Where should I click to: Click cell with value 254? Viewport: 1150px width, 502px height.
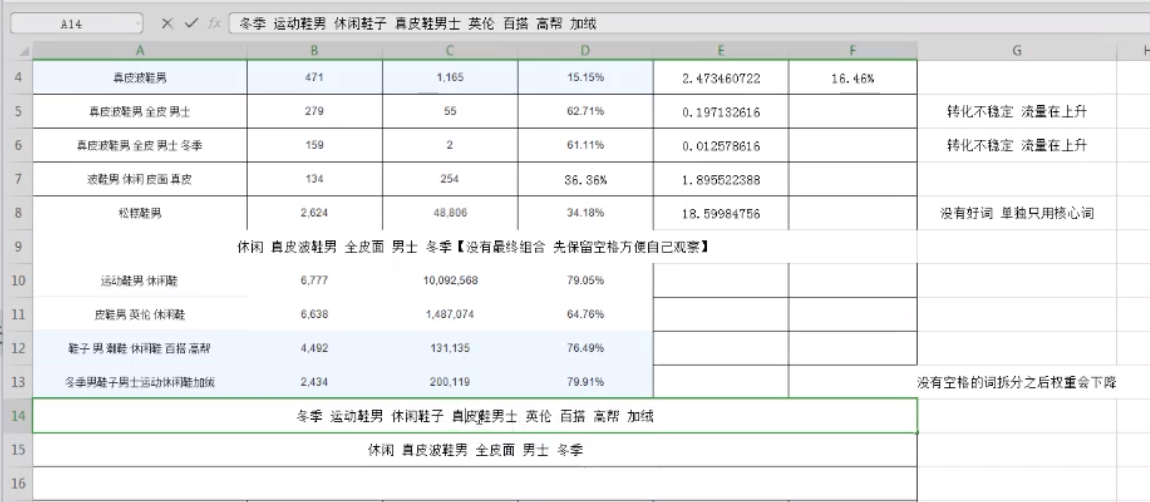[x=450, y=179]
